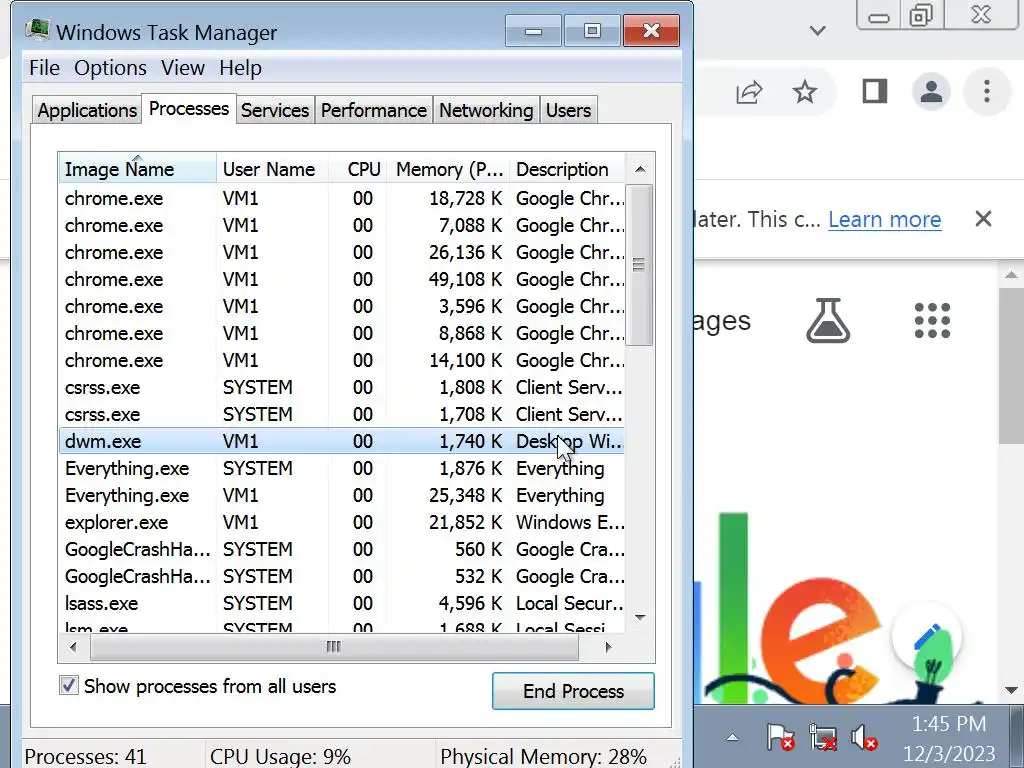
Task: Dismiss the Chrome info bar with X
Action: 983,219
